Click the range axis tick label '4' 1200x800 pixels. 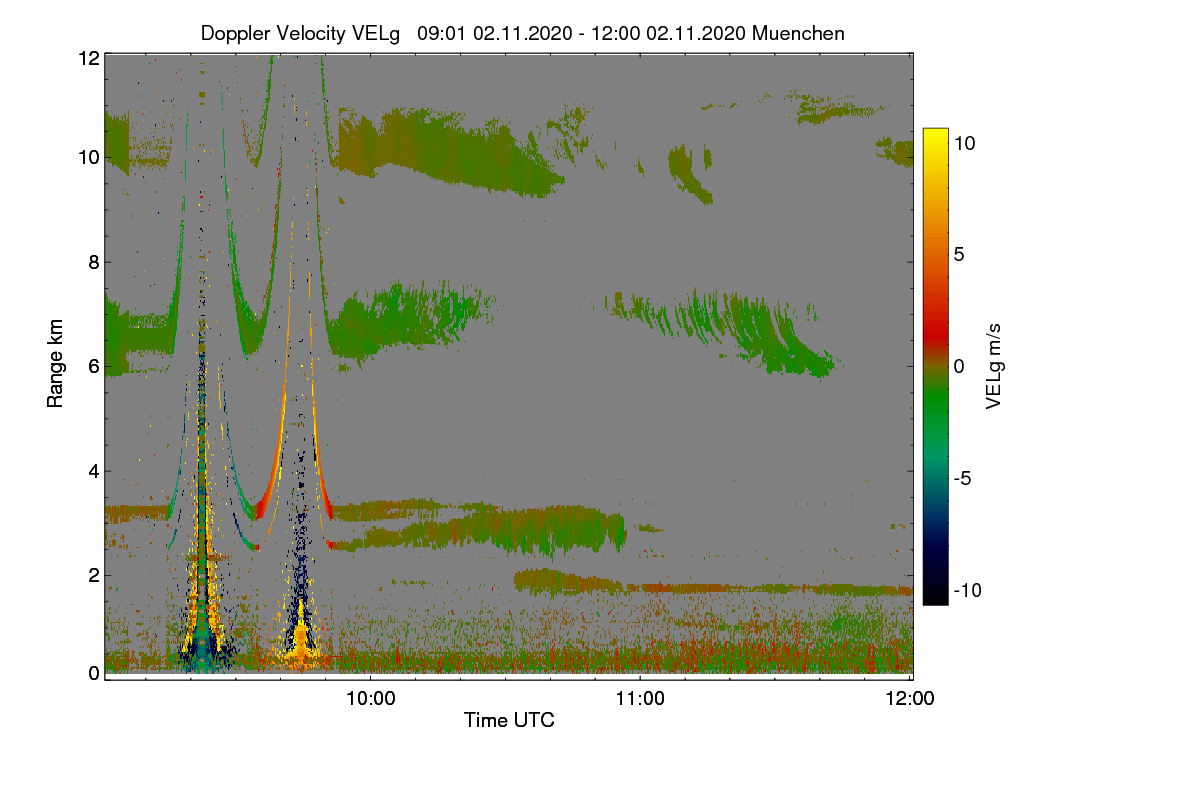pyautogui.click(x=93, y=470)
